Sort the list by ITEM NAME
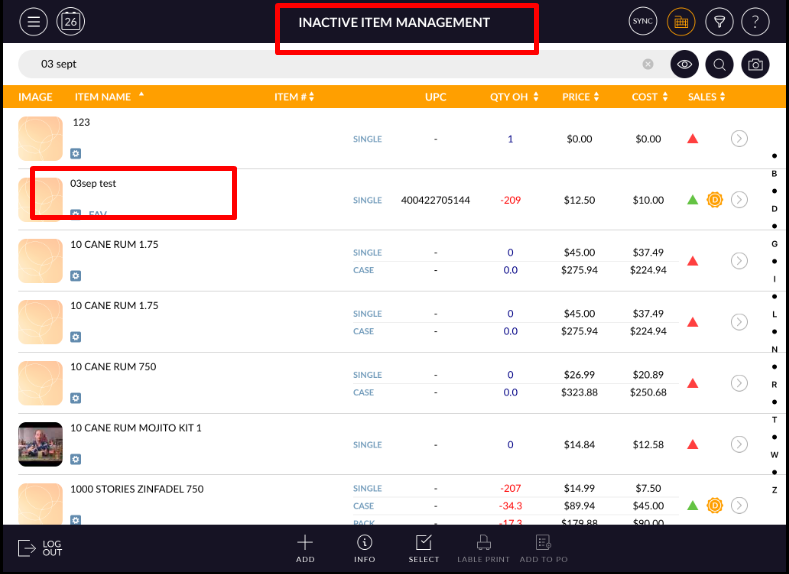Viewport: 789px width, 574px height. [x=108, y=97]
